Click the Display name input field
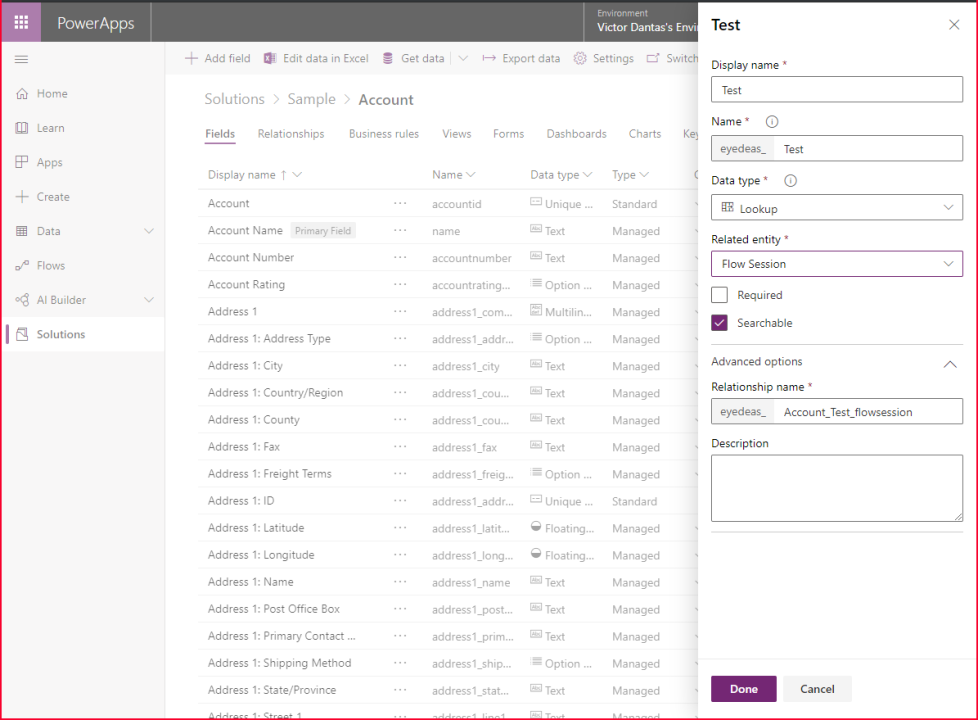 click(836, 90)
